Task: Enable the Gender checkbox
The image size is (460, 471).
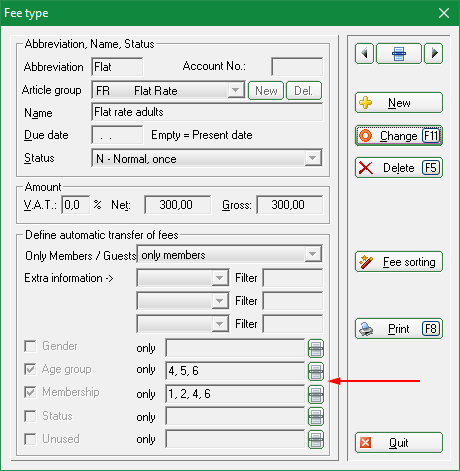Action: [x=30, y=346]
